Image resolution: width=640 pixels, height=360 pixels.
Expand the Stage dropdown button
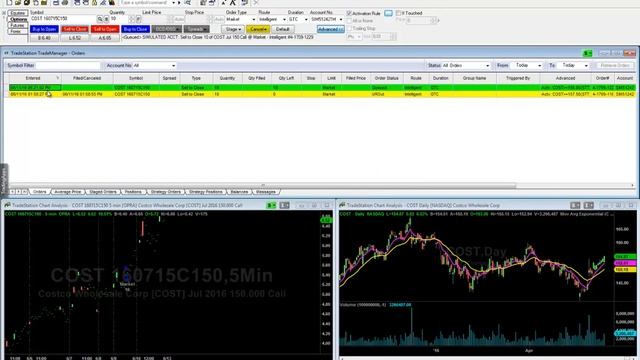(x=233, y=29)
